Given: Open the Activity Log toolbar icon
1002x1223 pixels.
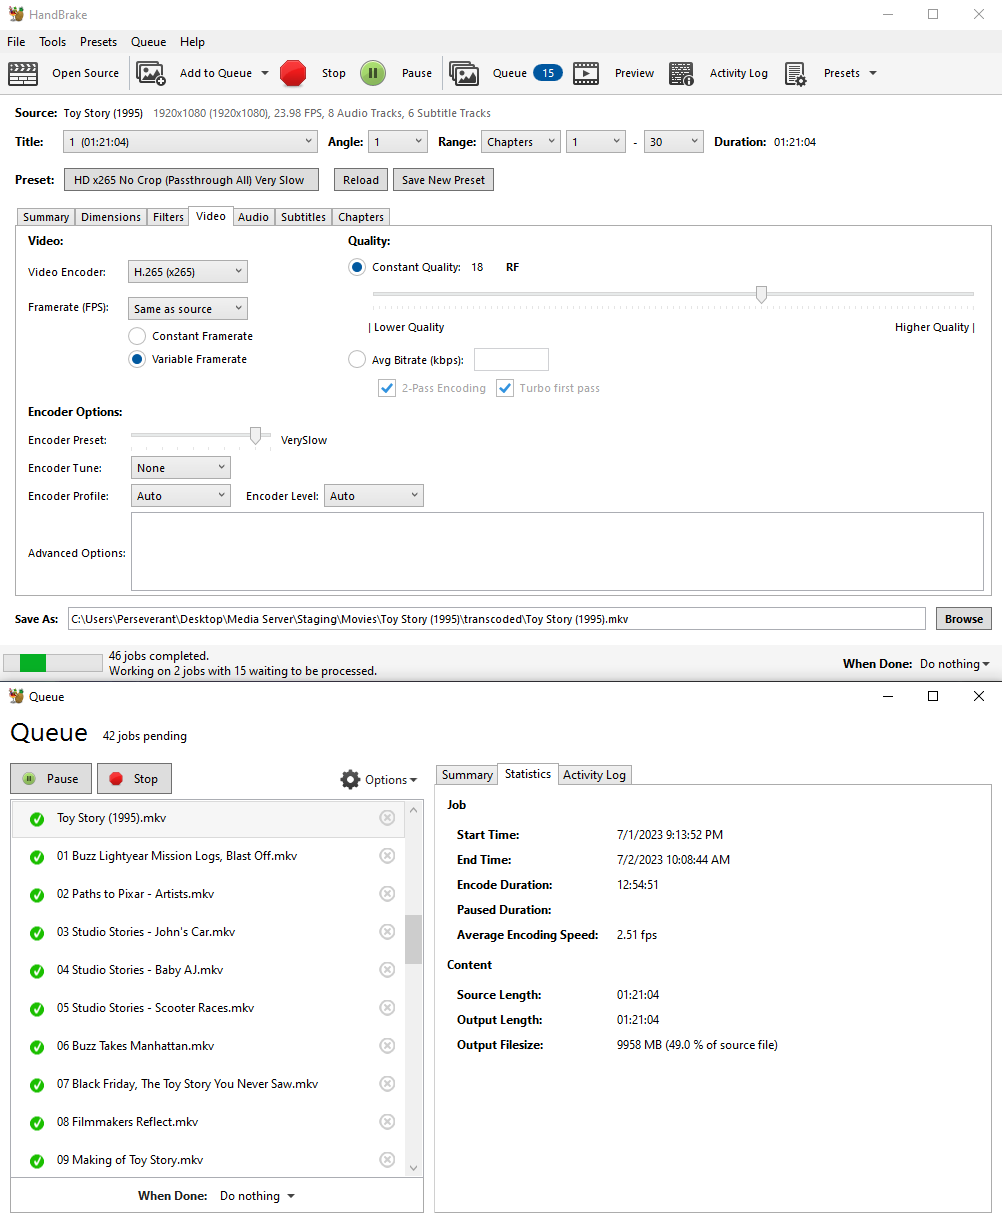Looking at the screenshot, I should [682, 73].
